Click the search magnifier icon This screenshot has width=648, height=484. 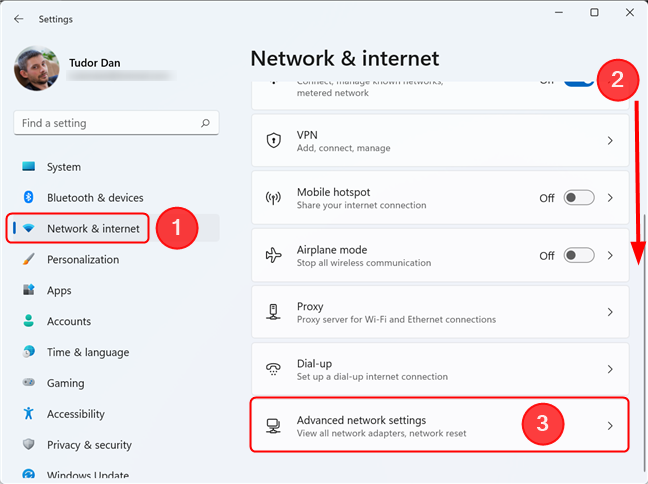click(x=205, y=123)
